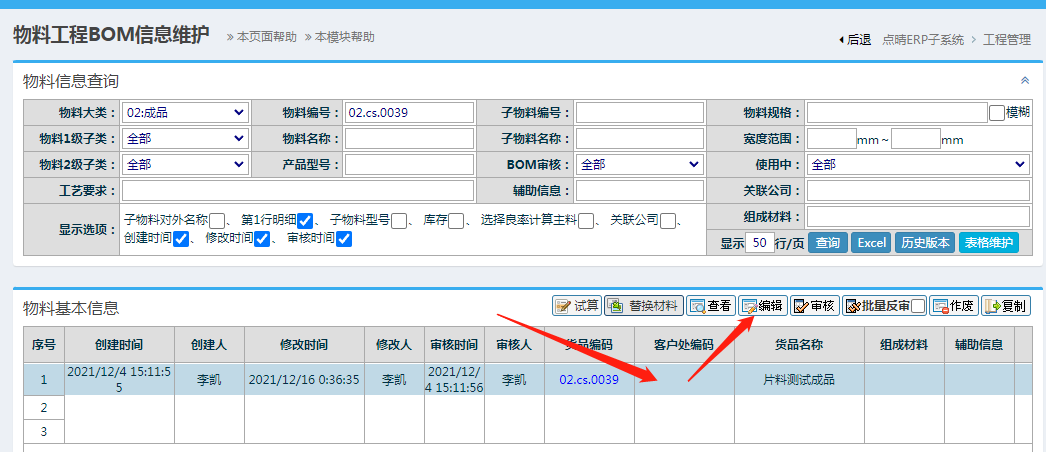Screen dimensions: 1046x452
Task: Click the 物料编号 input field
Action: tap(408, 113)
